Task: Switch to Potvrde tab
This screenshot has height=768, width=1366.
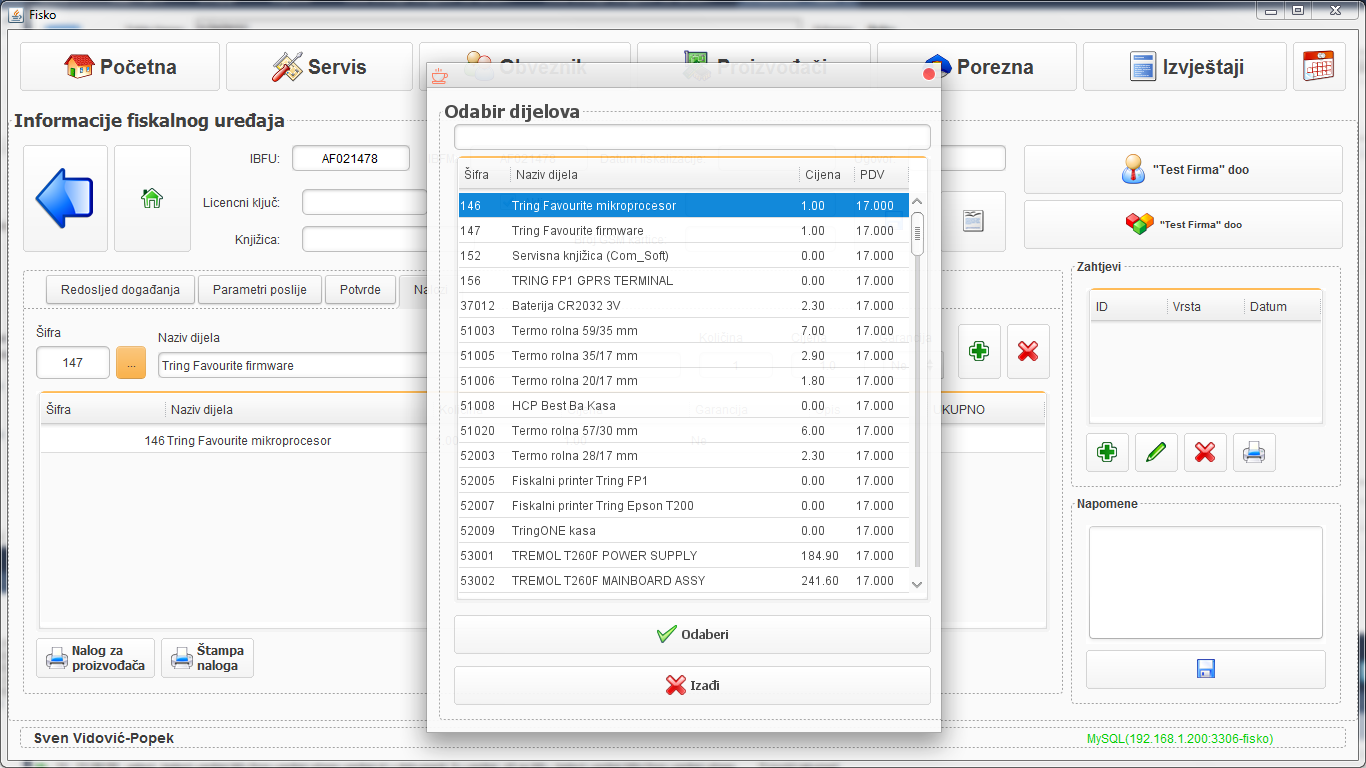Action: coord(360,290)
